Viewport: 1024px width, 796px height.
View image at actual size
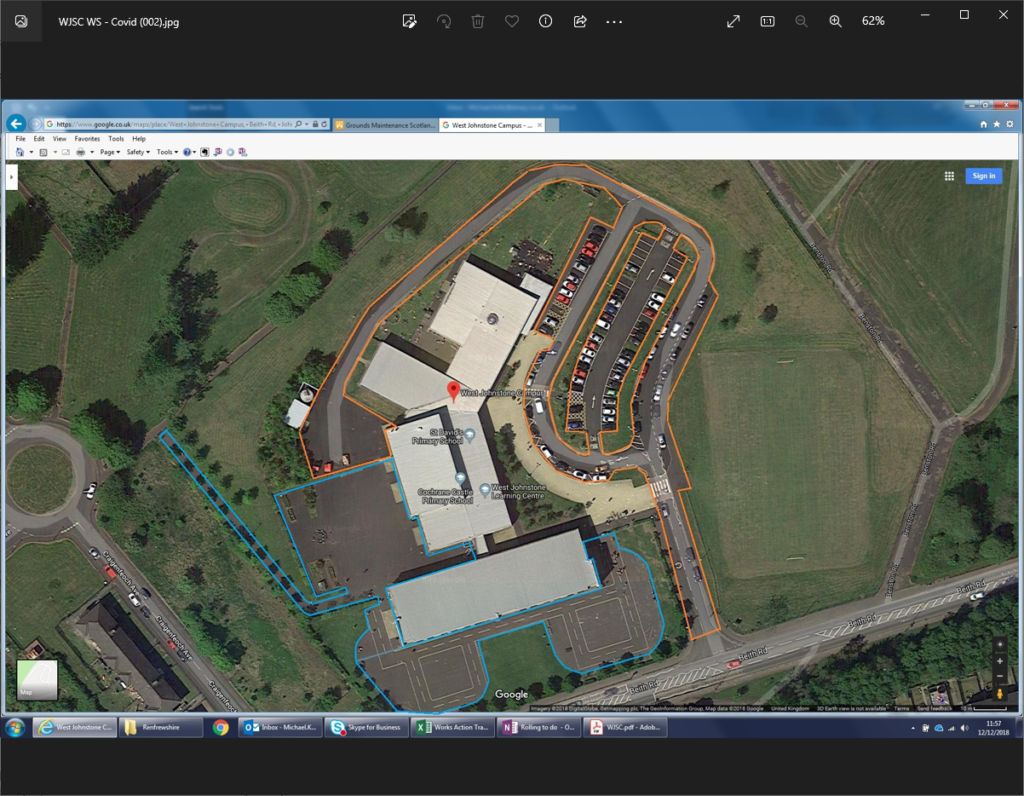(x=767, y=20)
